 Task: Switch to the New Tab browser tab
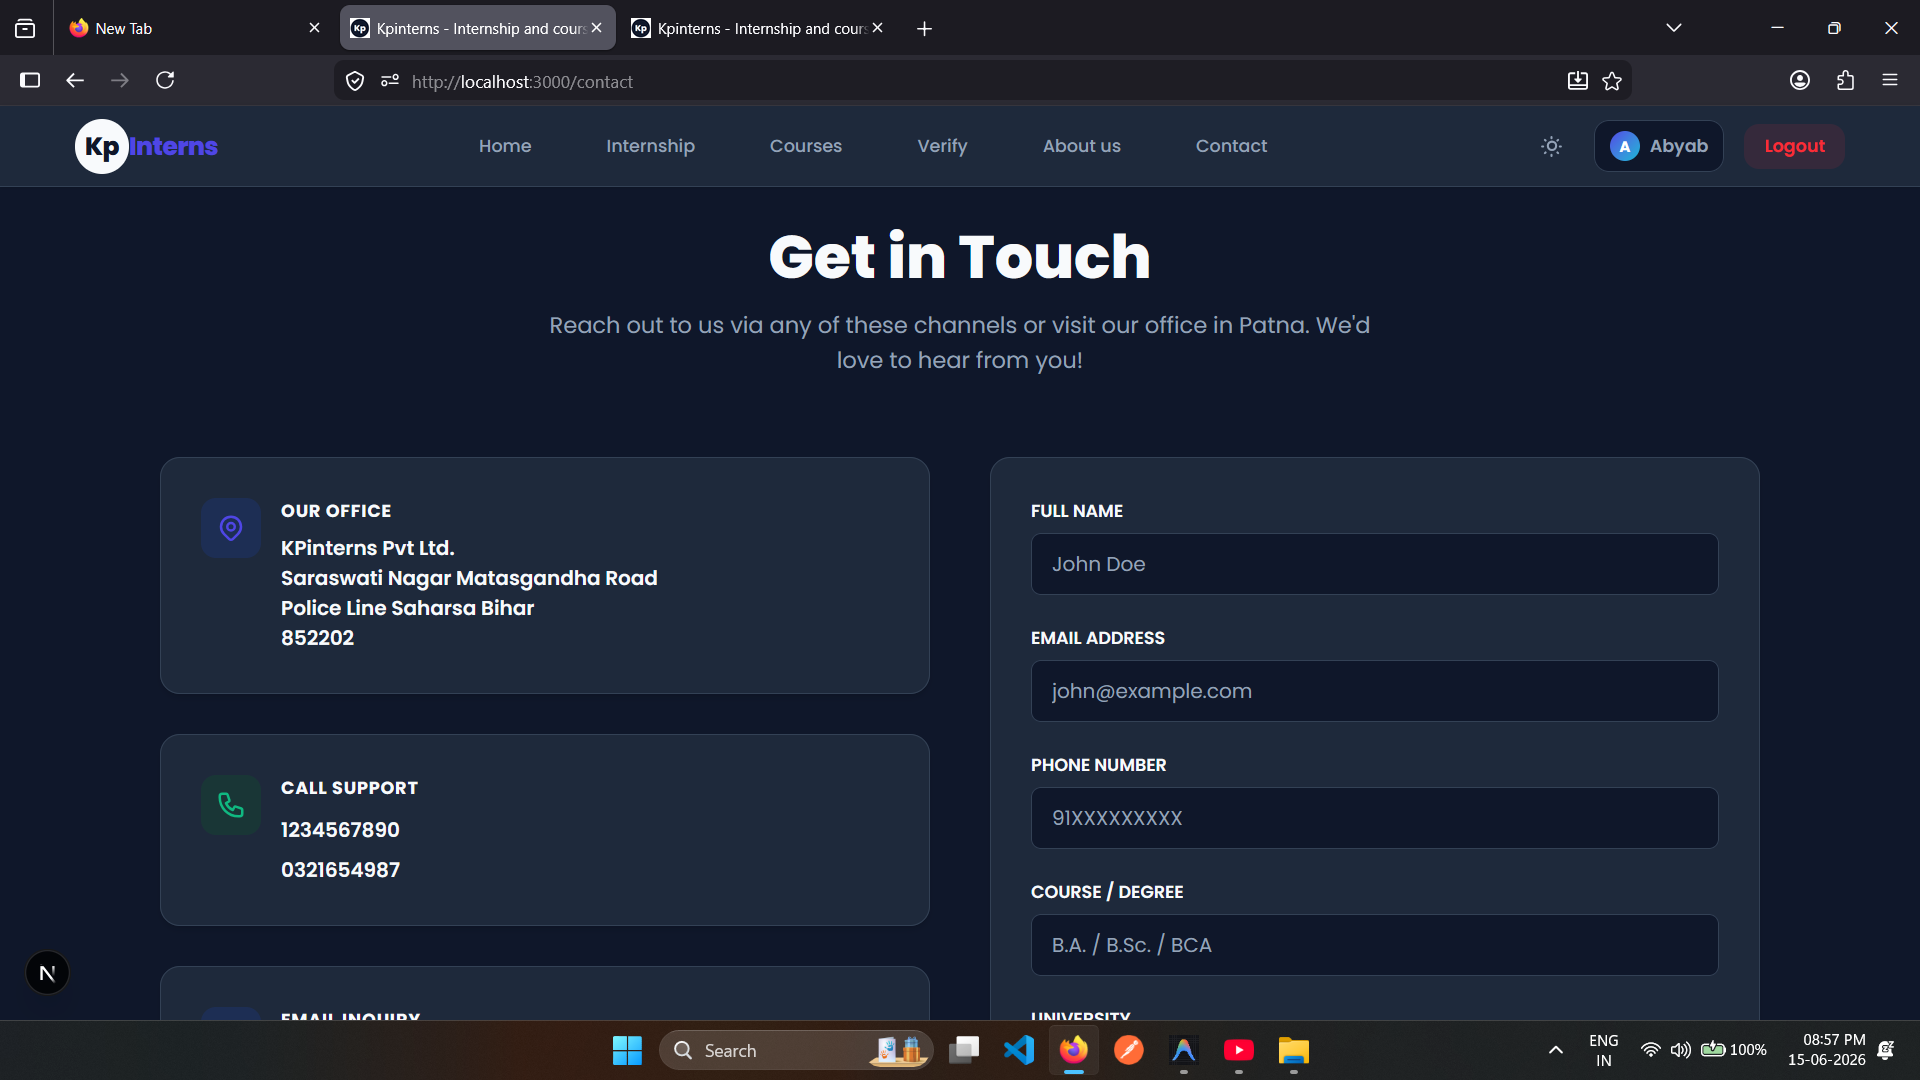pos(190,28)
